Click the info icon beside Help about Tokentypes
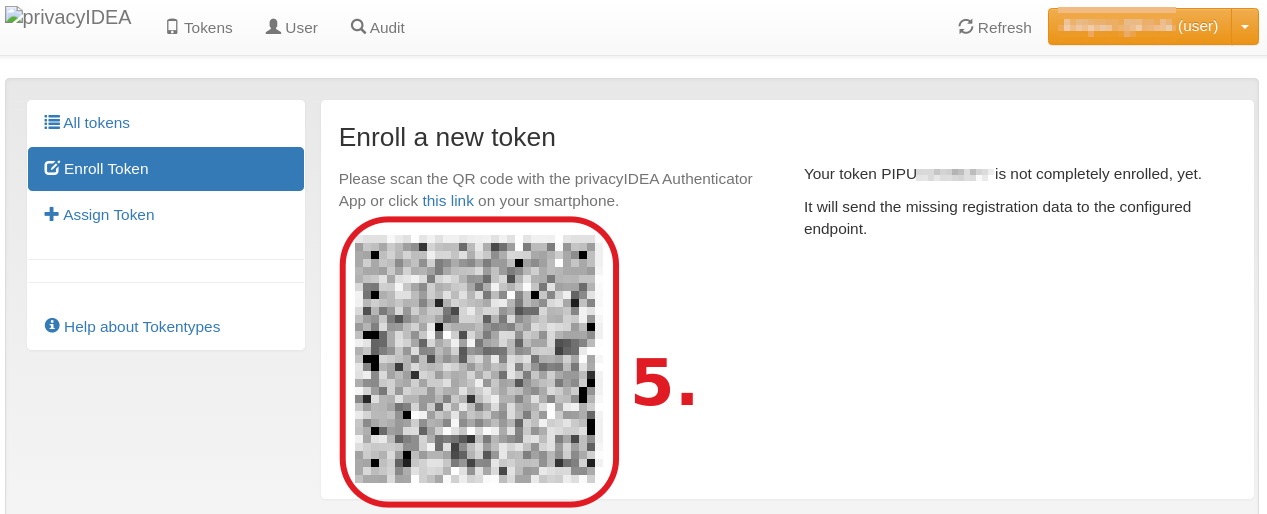The image size is (1267, 514). 52,326
